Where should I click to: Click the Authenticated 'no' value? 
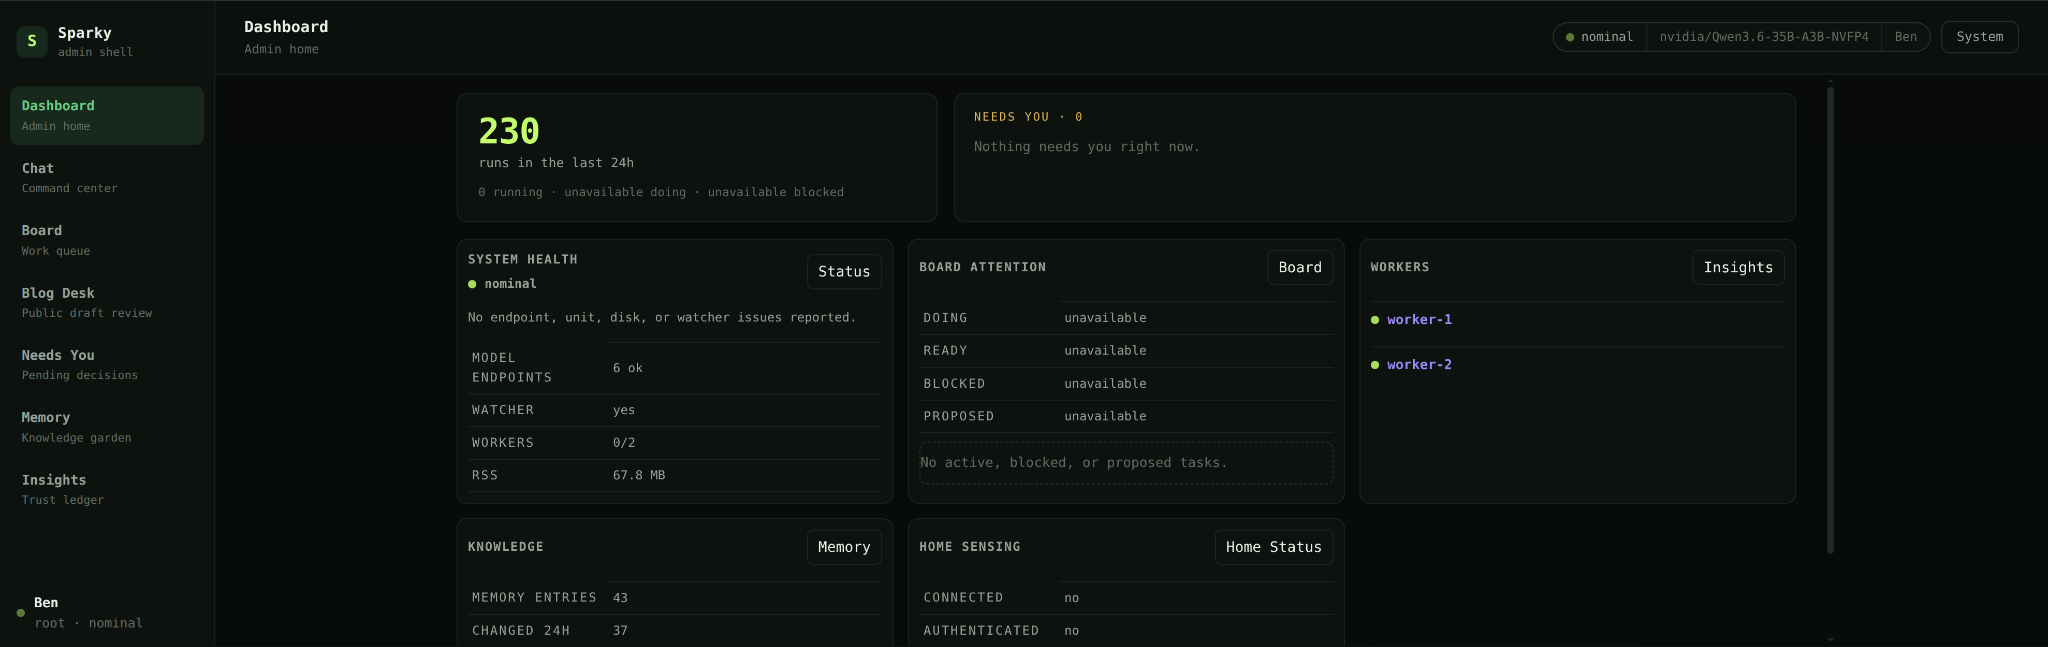[x=1071, y=631]
